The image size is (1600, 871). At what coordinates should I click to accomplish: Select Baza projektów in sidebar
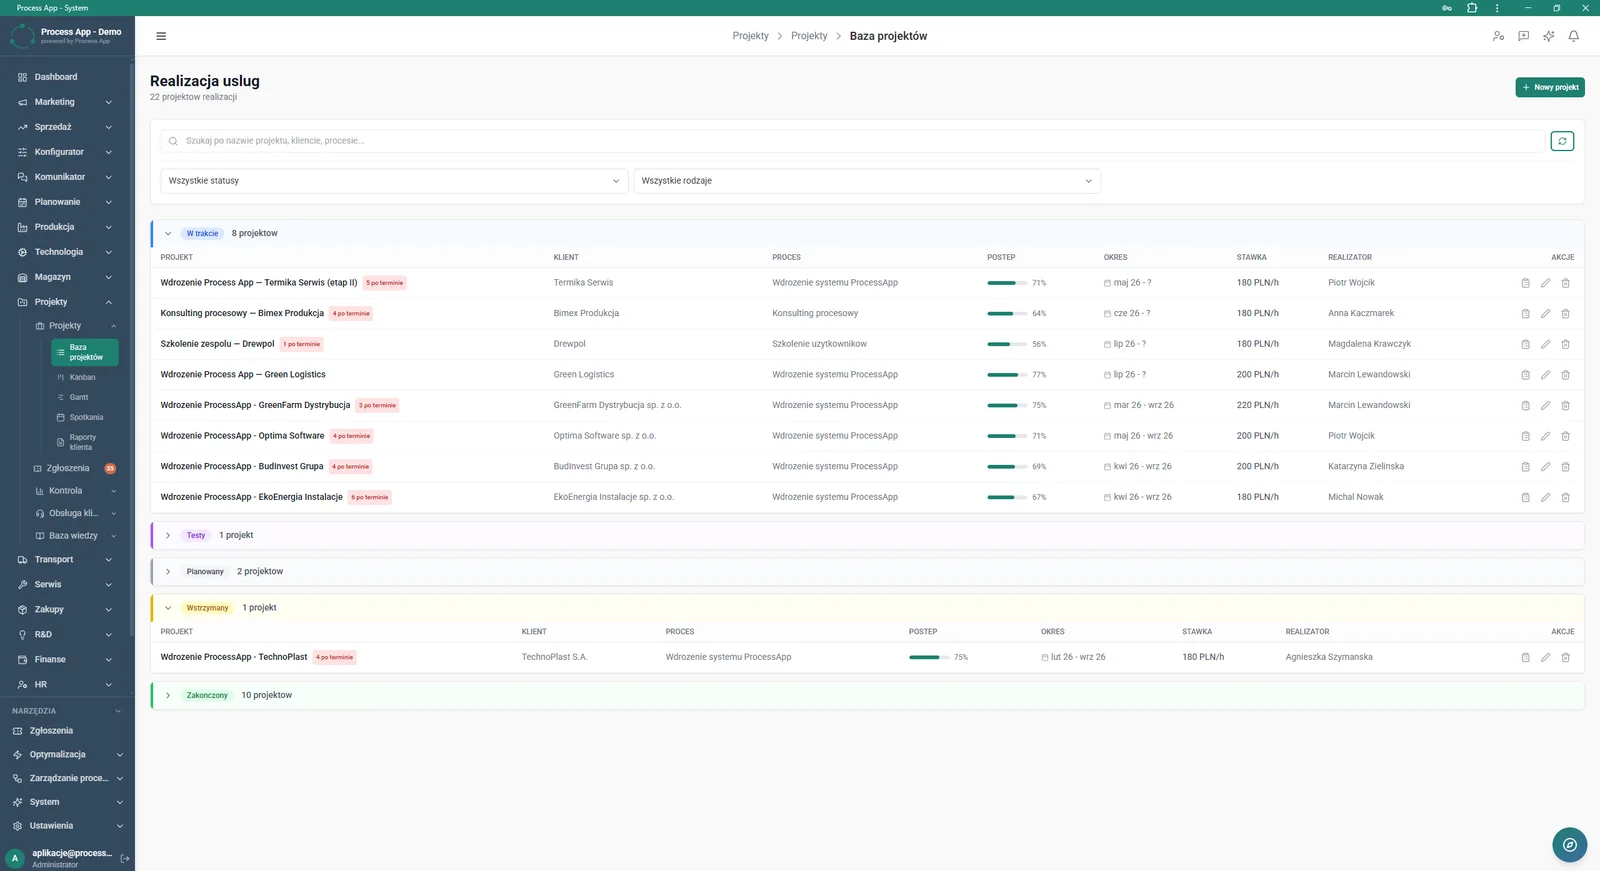pos(85,352)
